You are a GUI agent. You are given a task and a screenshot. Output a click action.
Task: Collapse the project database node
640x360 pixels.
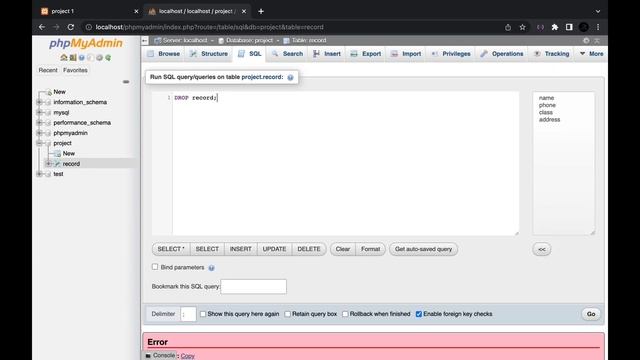(x=39, y=143)
